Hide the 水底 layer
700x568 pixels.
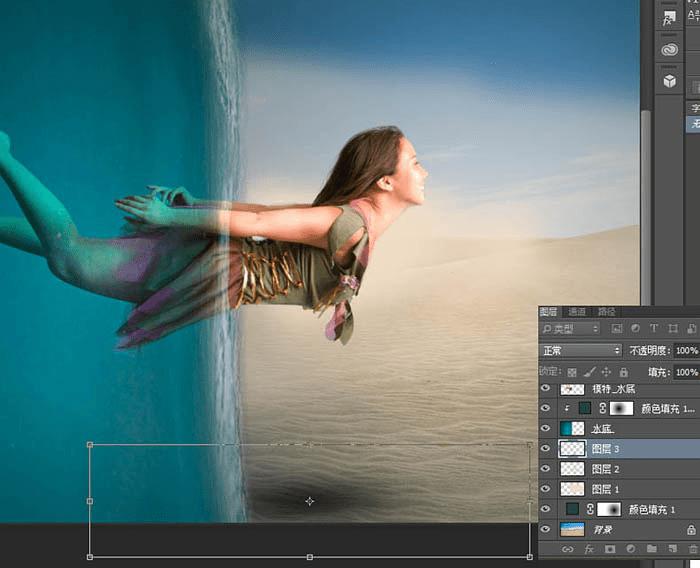(x=546, y=429)
